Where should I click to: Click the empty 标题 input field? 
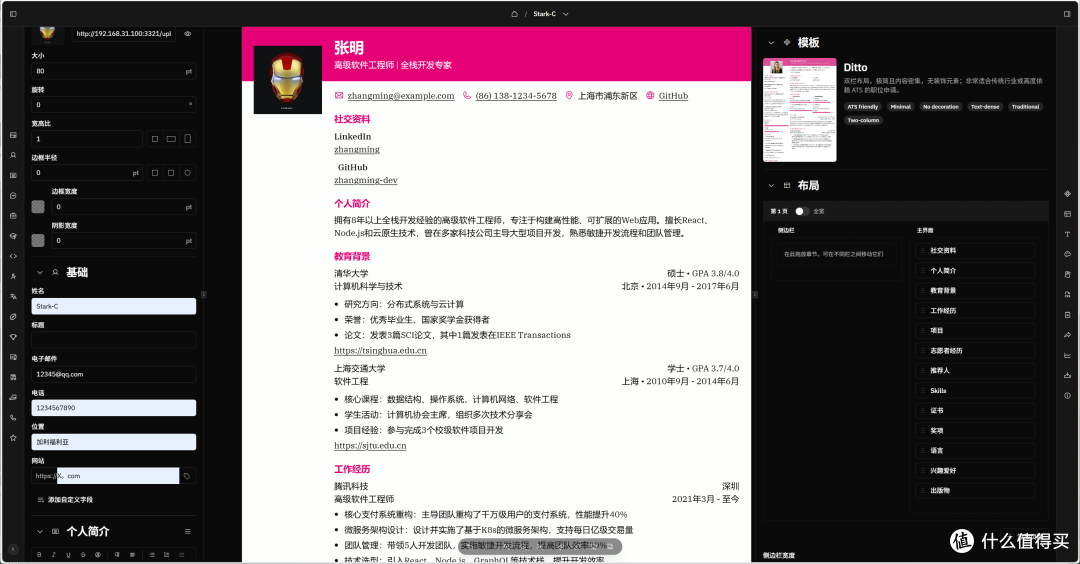pos(114,340)
